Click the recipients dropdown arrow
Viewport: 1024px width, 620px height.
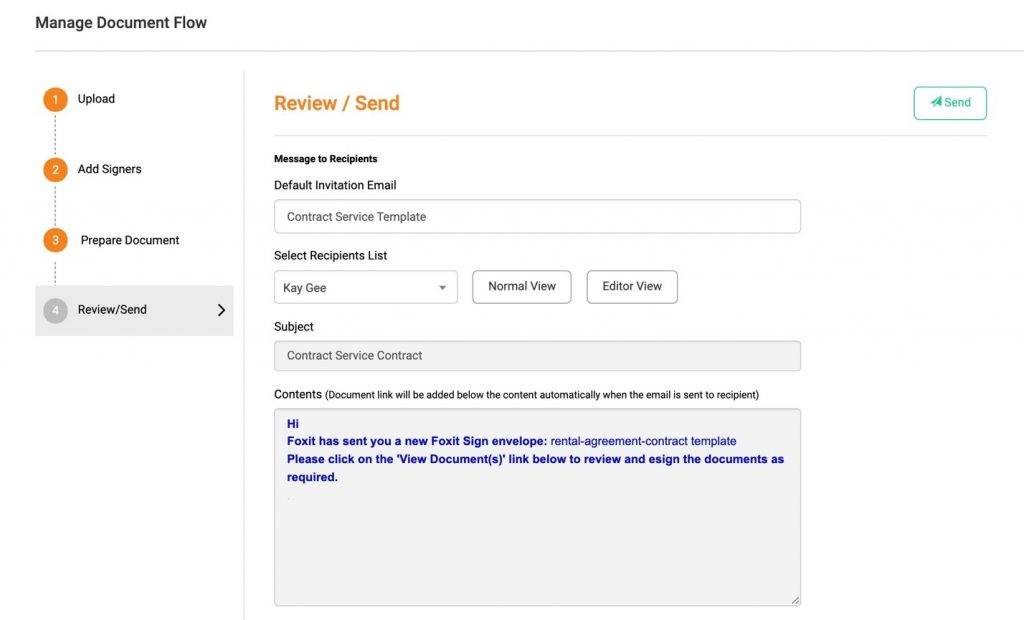[442, 288]
